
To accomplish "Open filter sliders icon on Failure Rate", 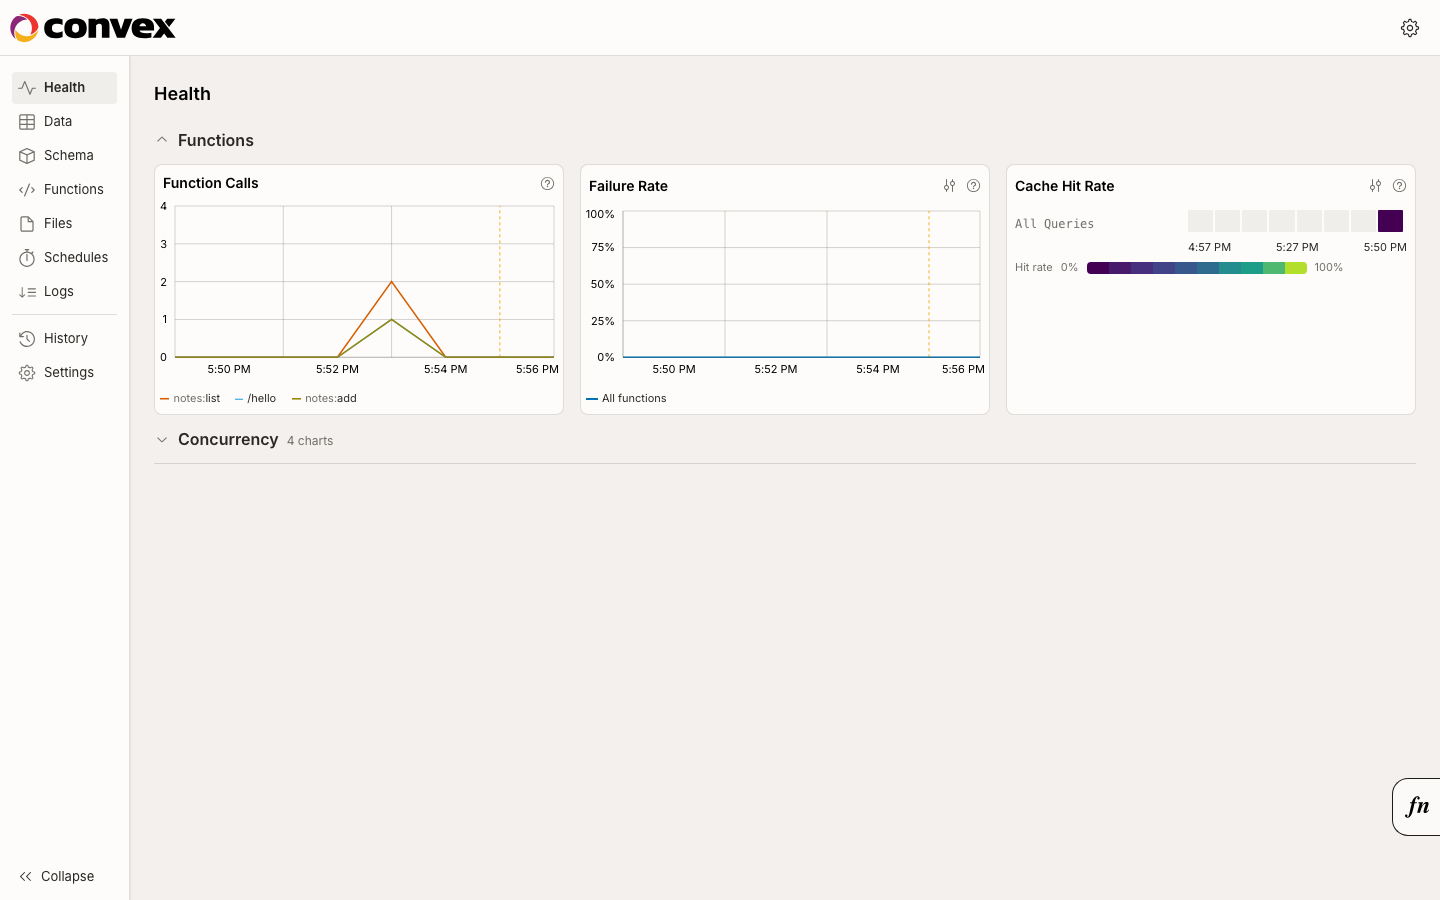I will click(x=949, y=186).
